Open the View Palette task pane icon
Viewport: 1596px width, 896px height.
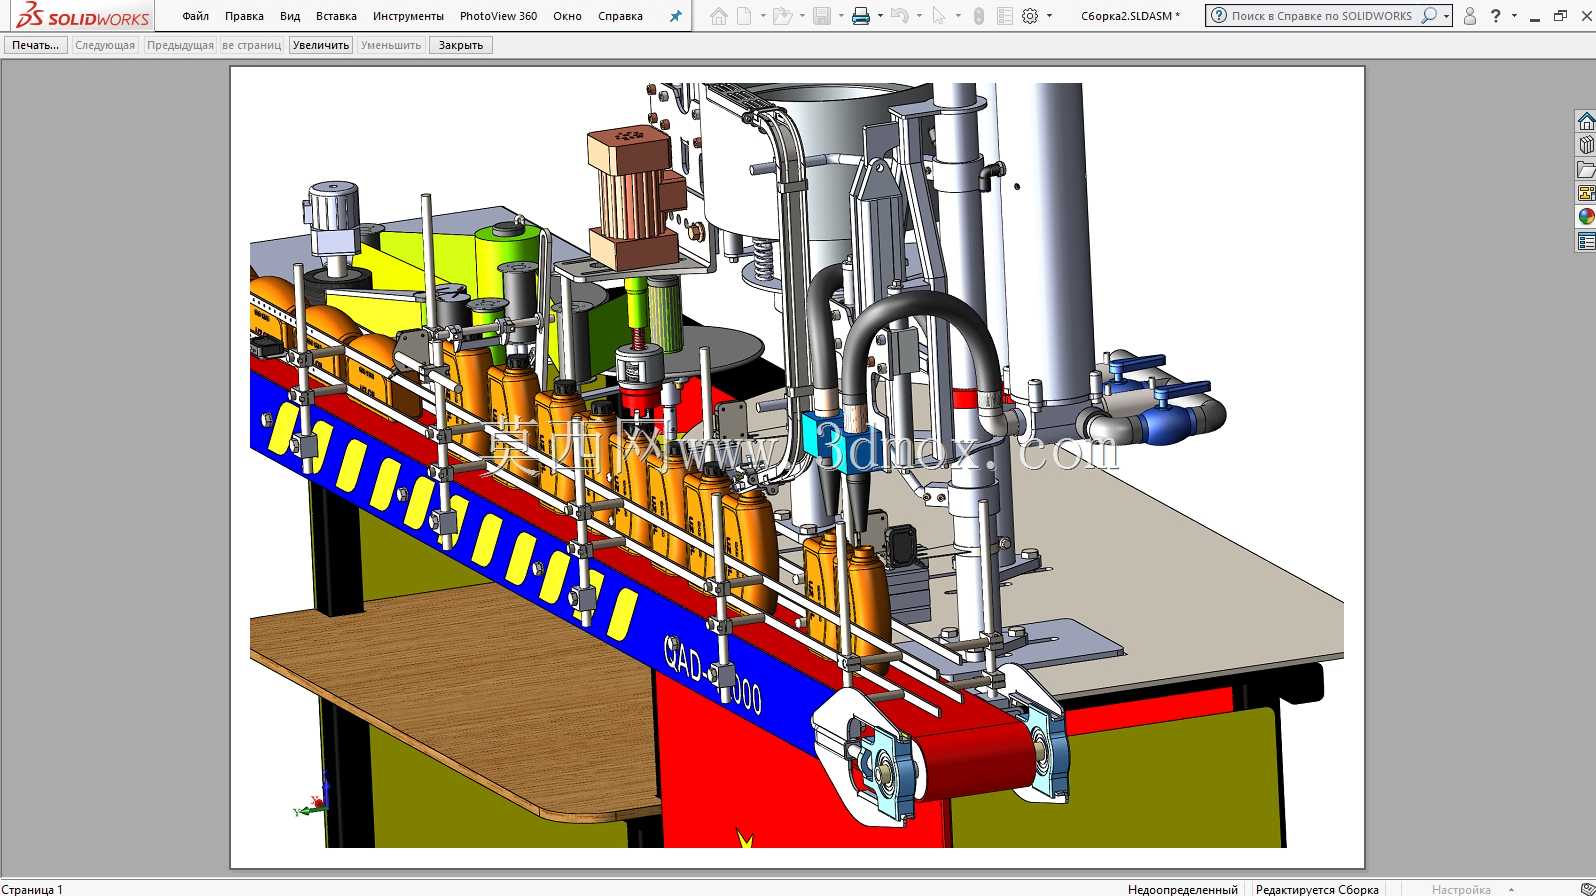pyautogui.click(x=1586, y=193)
